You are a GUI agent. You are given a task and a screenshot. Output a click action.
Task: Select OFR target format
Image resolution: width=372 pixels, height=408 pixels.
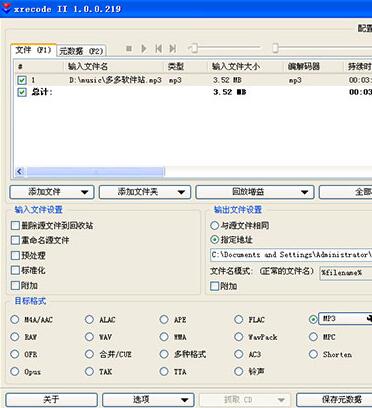[15, 354]
